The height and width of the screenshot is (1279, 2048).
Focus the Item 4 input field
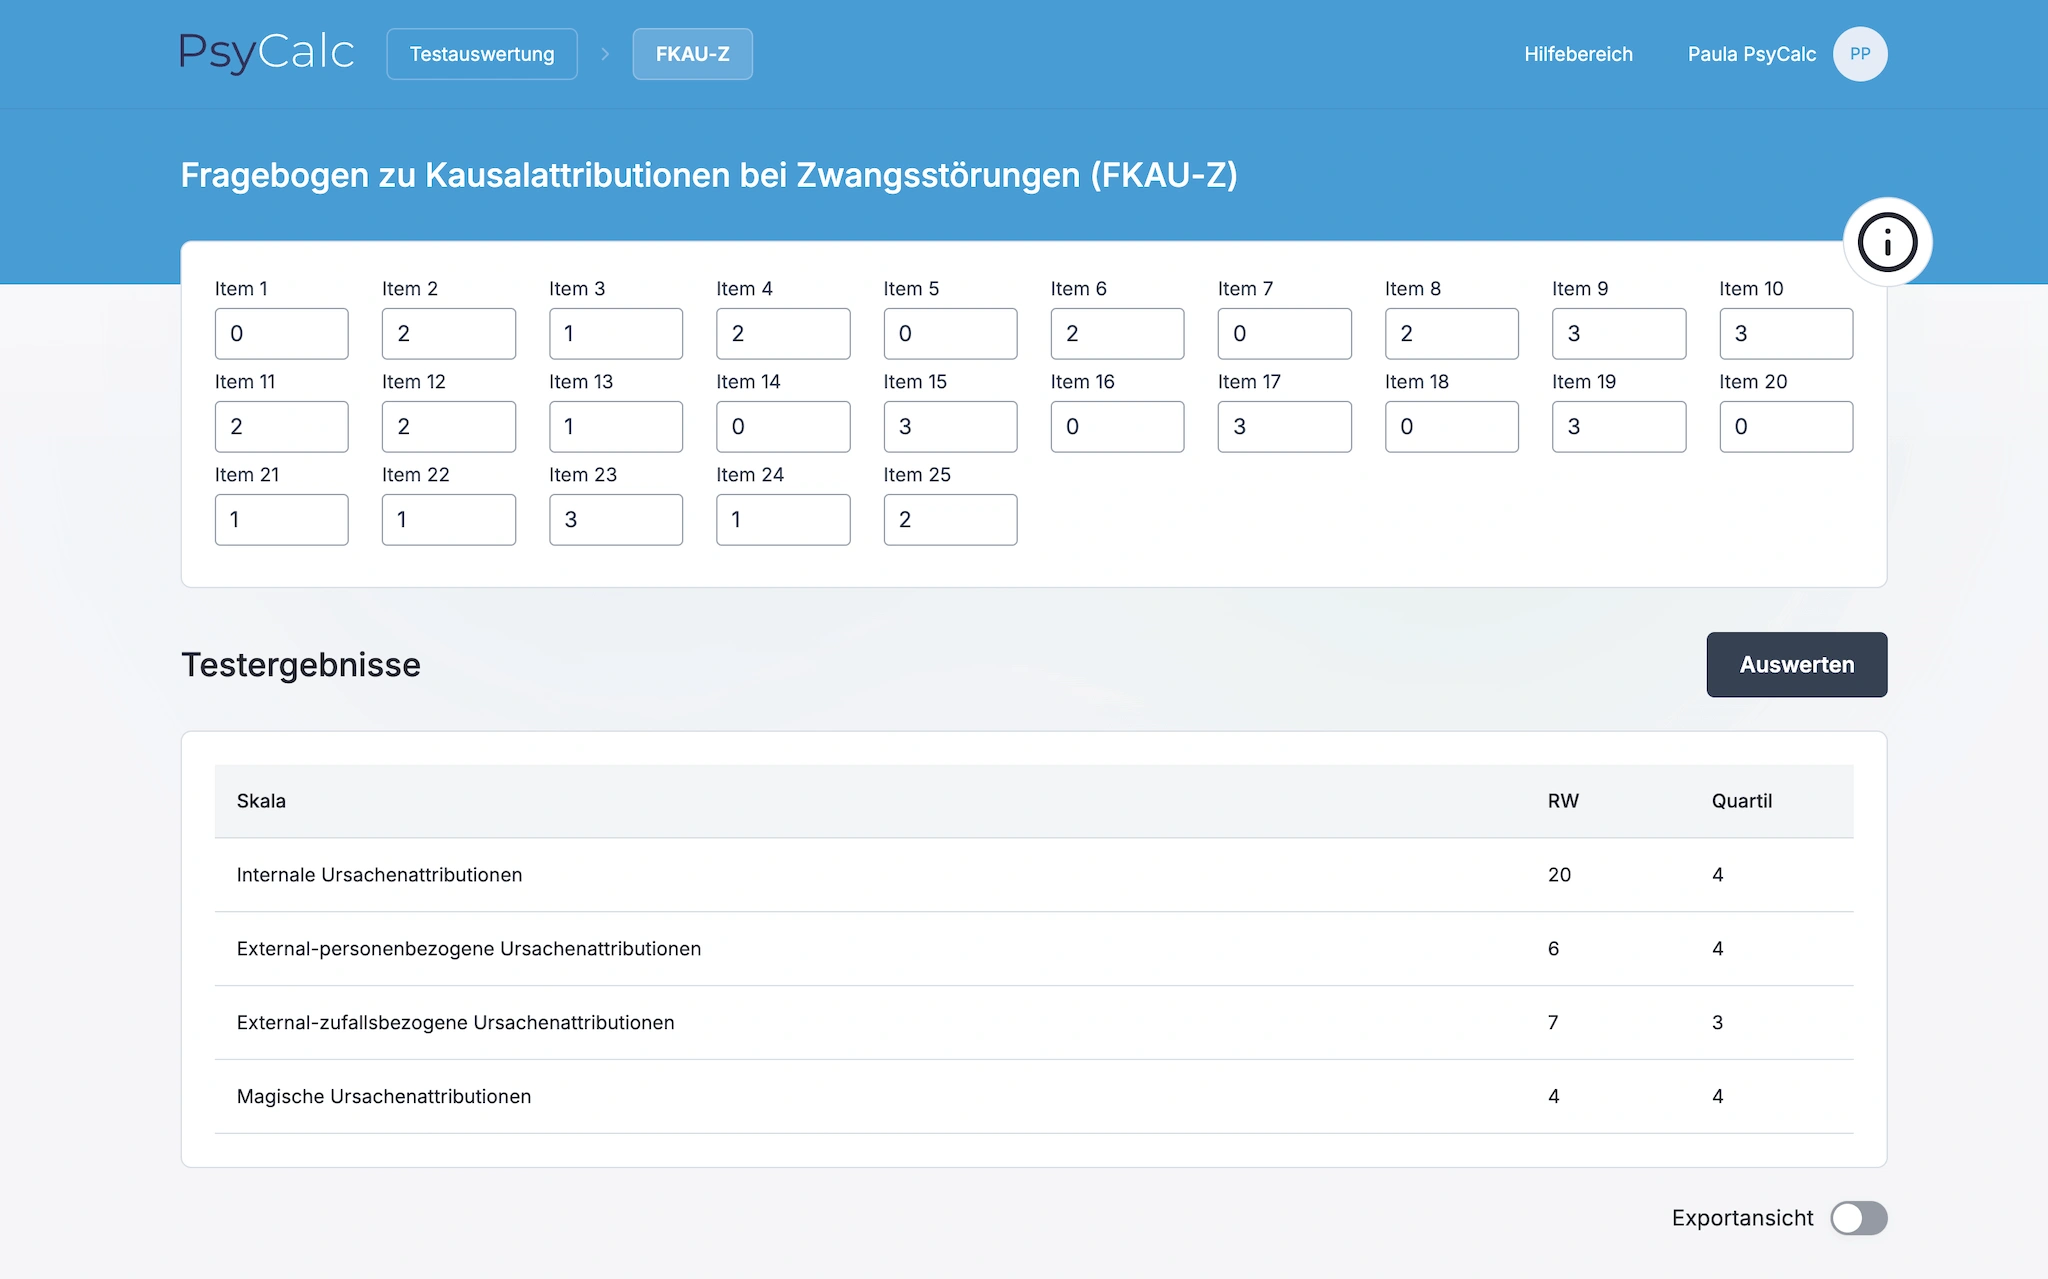783,334
